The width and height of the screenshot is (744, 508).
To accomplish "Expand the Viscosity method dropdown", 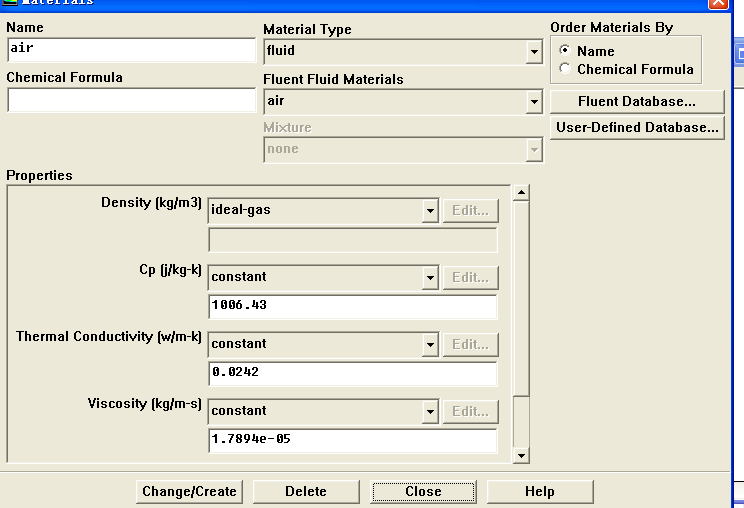I will pyautogui.click(x=430, y=411).
